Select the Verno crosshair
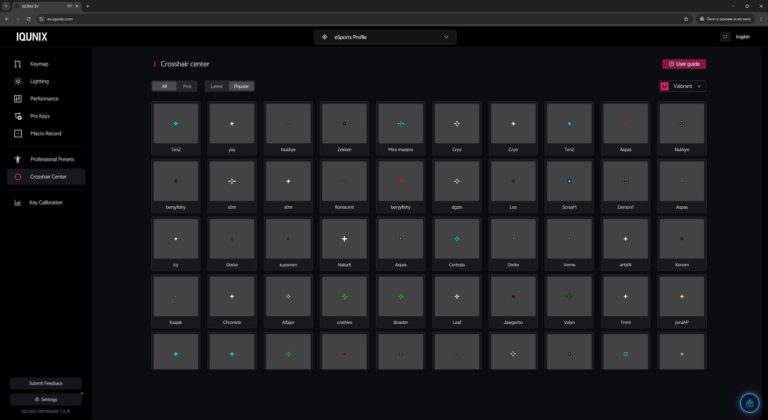This screenshot has height=420, width=768. (569, 244)
